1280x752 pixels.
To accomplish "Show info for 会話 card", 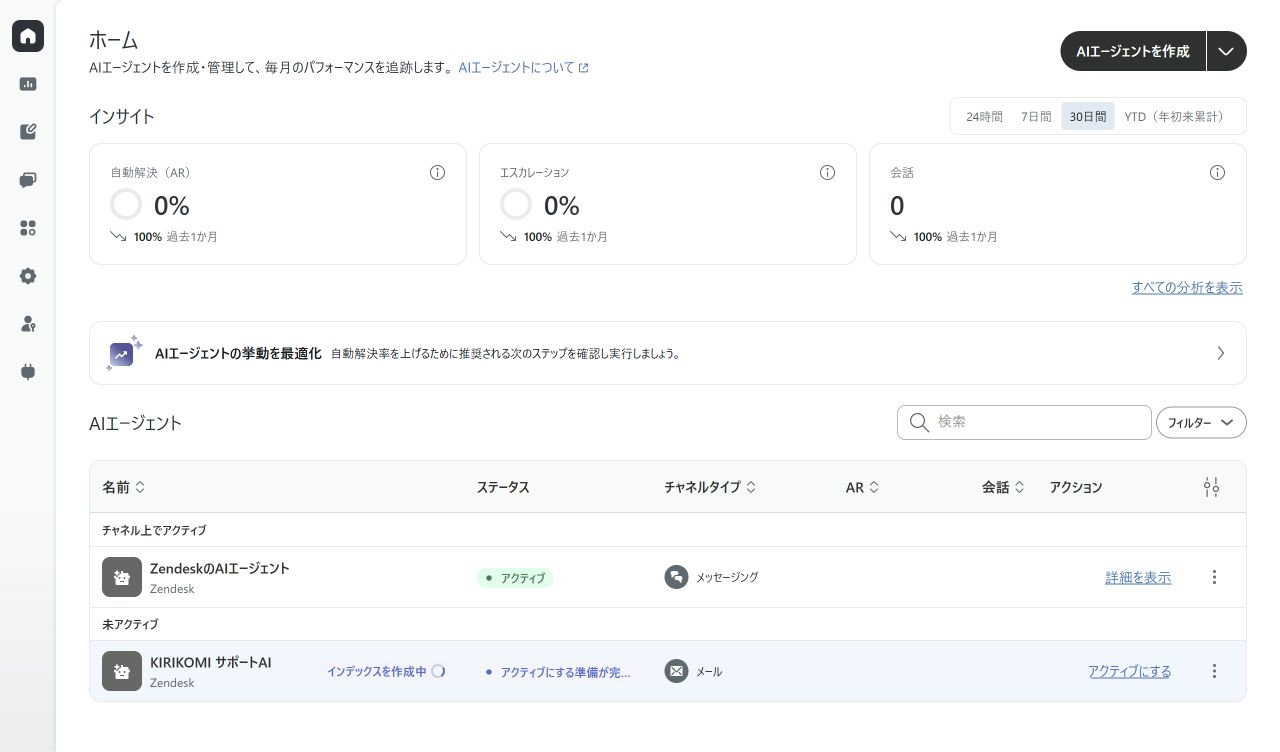I will click(x=1217, y=172).
